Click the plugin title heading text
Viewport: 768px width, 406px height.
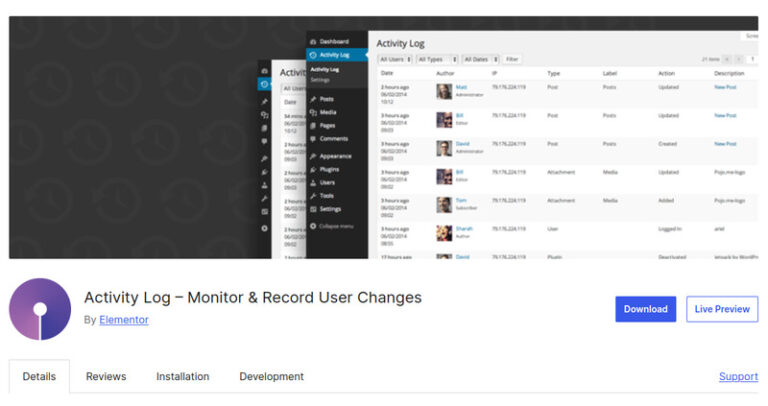tap(253, 297)
